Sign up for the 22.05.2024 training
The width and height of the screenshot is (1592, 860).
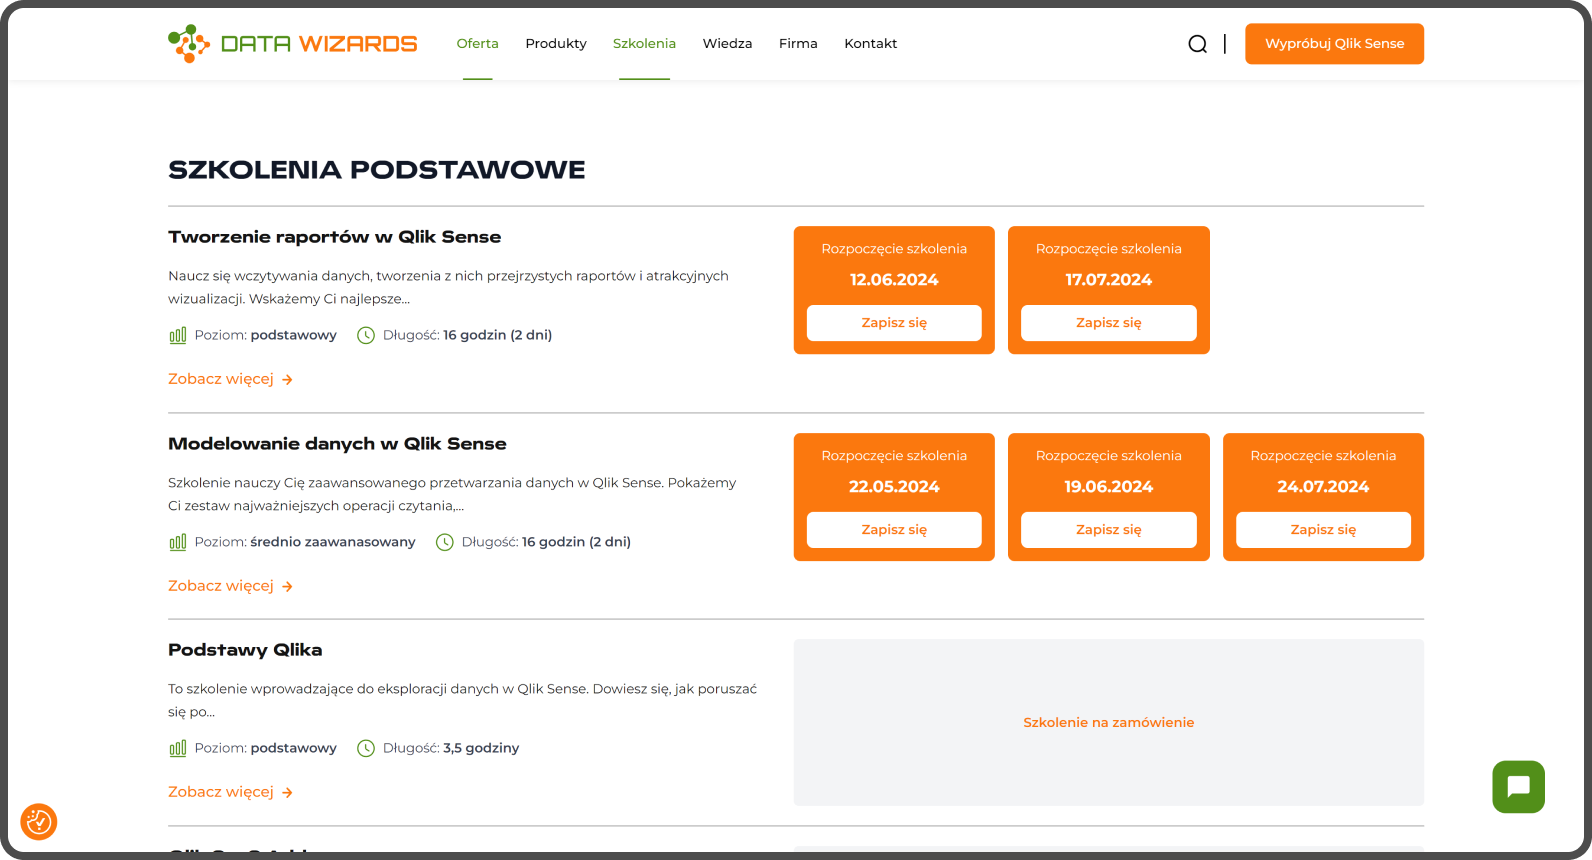click(x=894, y=530)
